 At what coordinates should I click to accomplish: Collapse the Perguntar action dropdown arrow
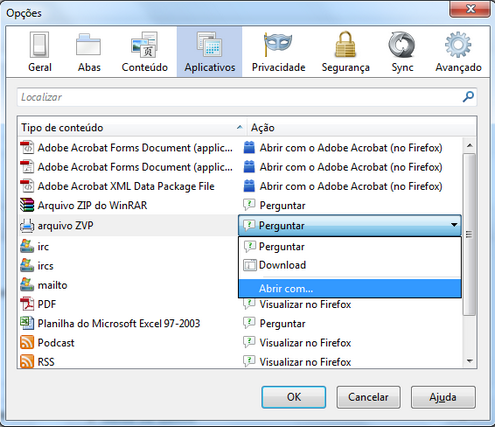[x=454, y=225]
